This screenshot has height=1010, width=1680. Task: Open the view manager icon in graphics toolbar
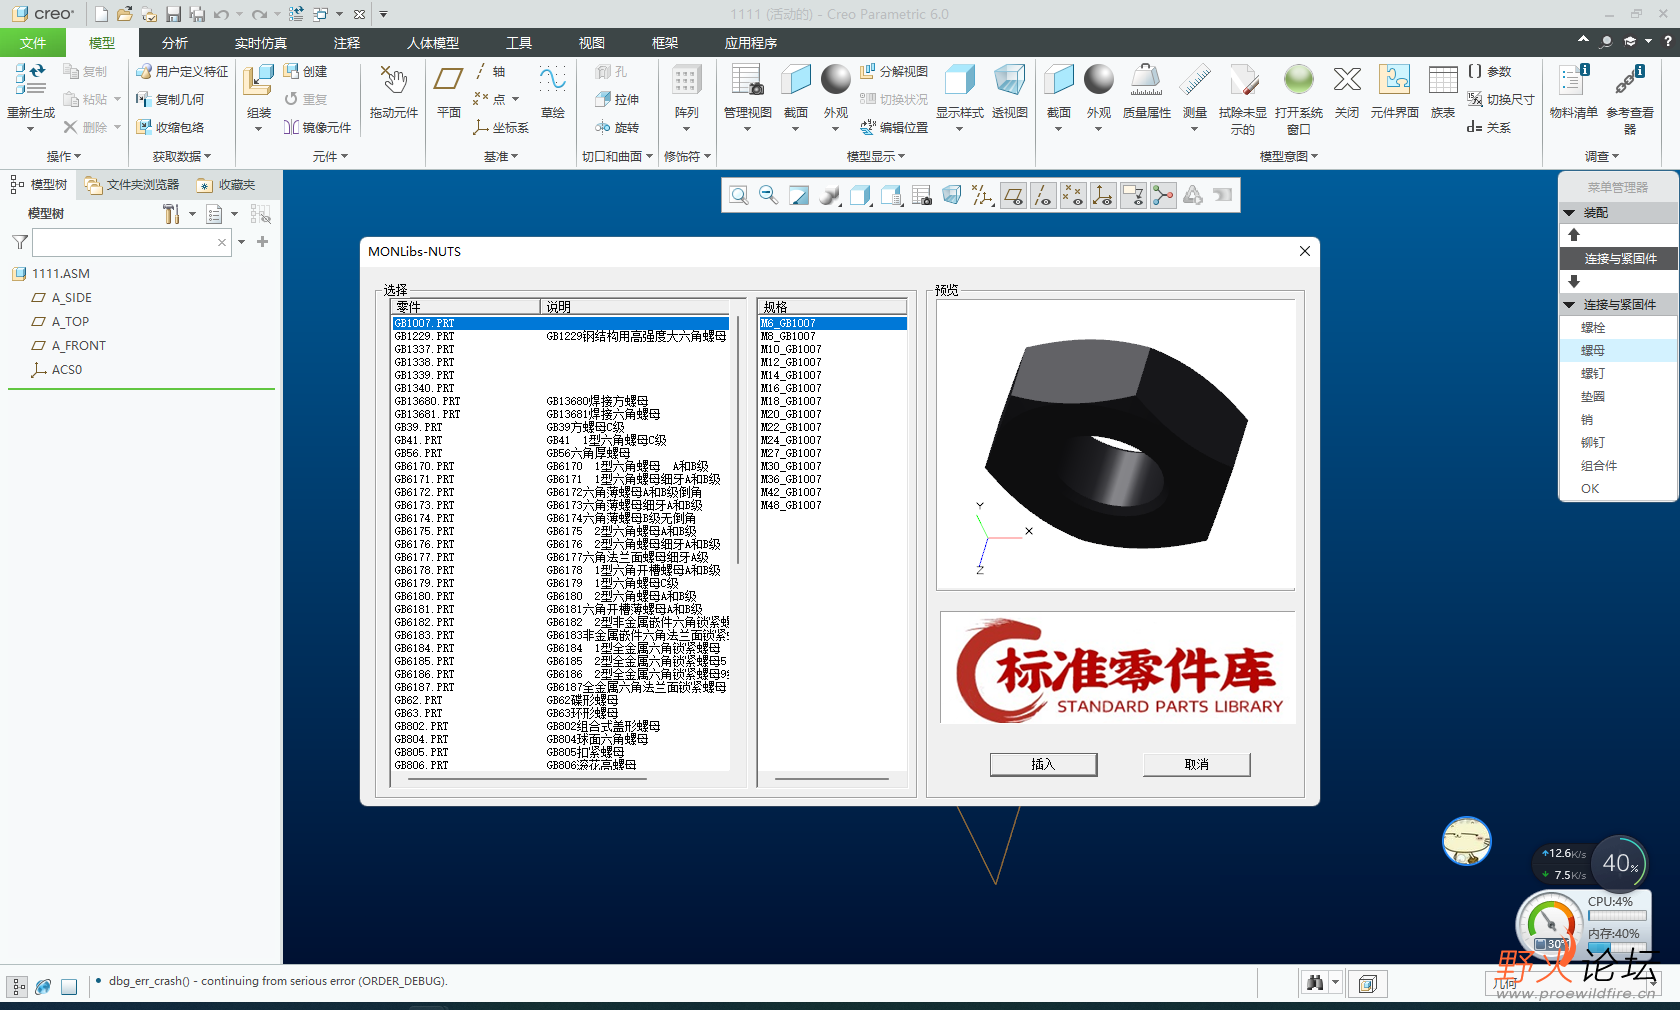pos(921,195)
